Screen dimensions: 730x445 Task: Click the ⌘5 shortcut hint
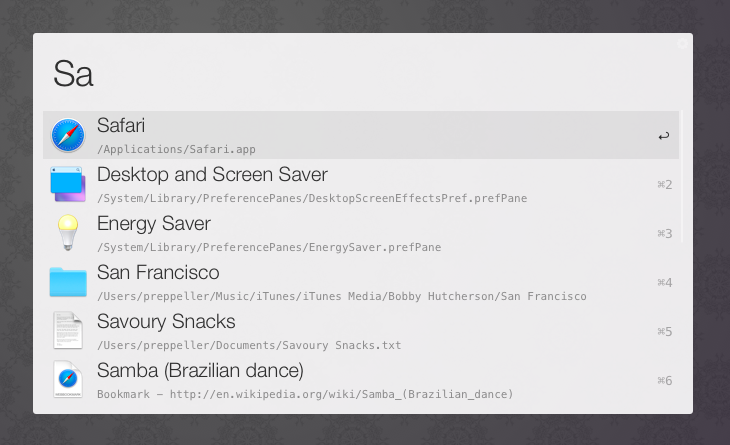click(664, 332)
